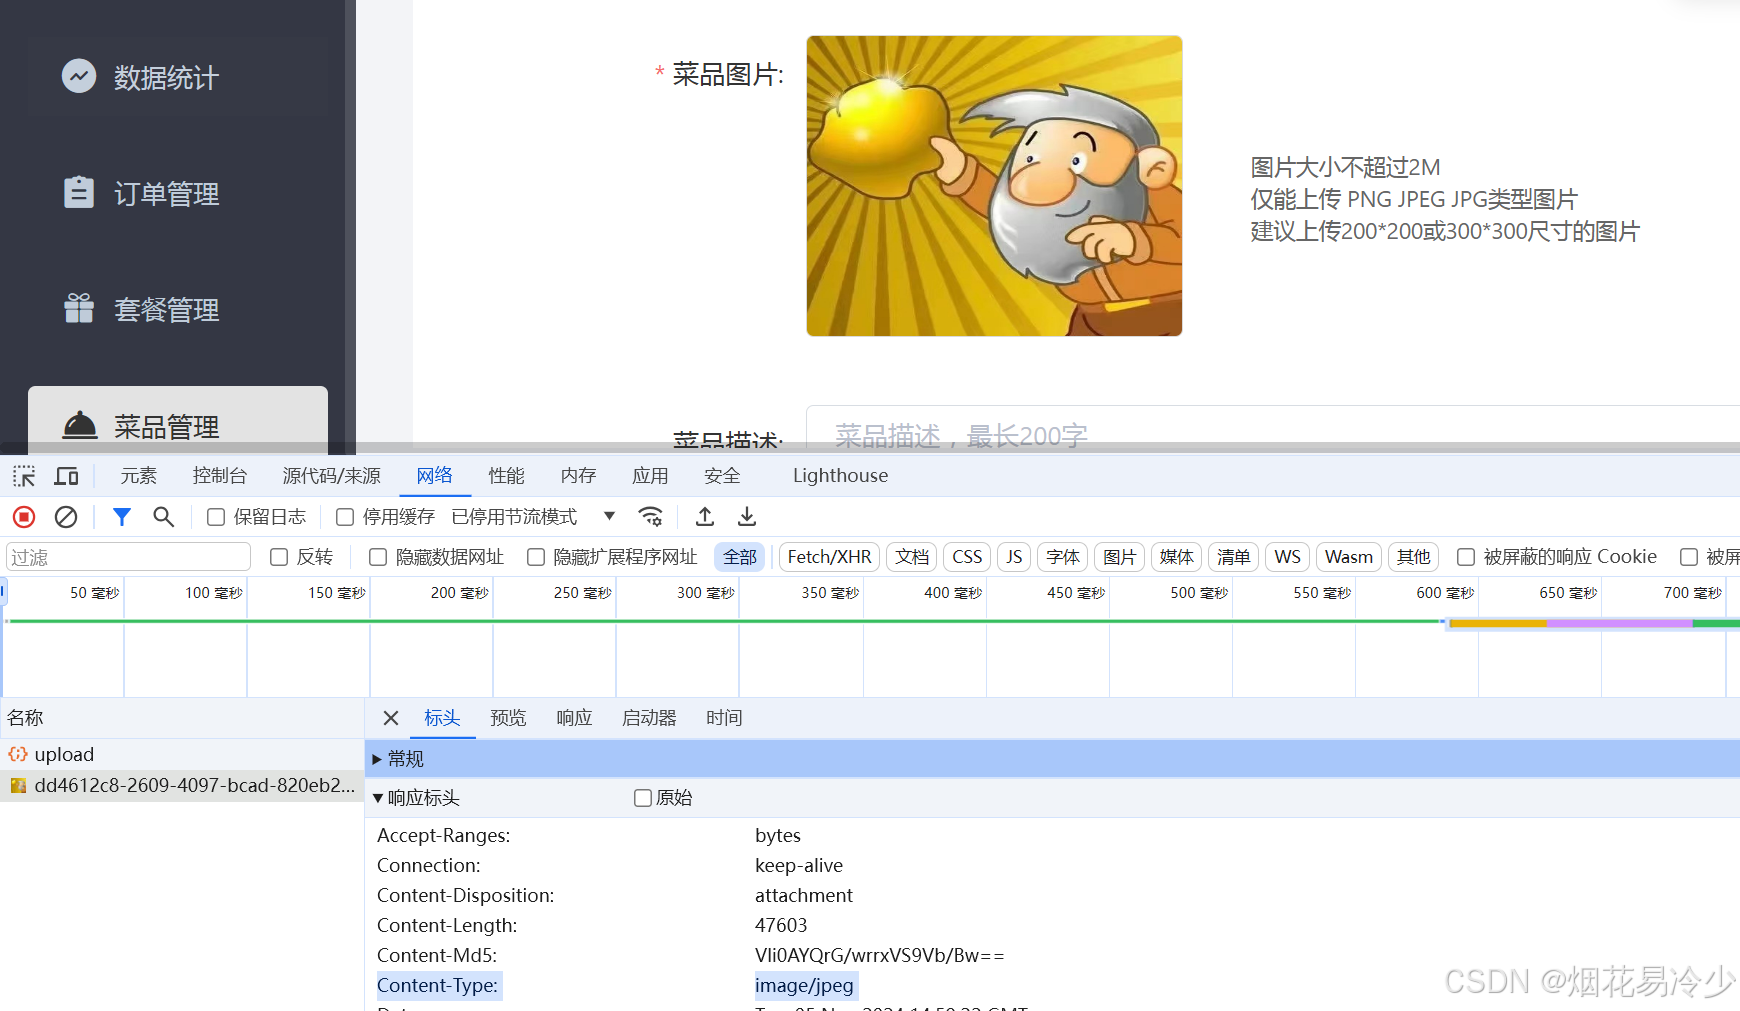Open the 安全 tab
This screenshot has height=1011, width=1740.
pos(722,476)
